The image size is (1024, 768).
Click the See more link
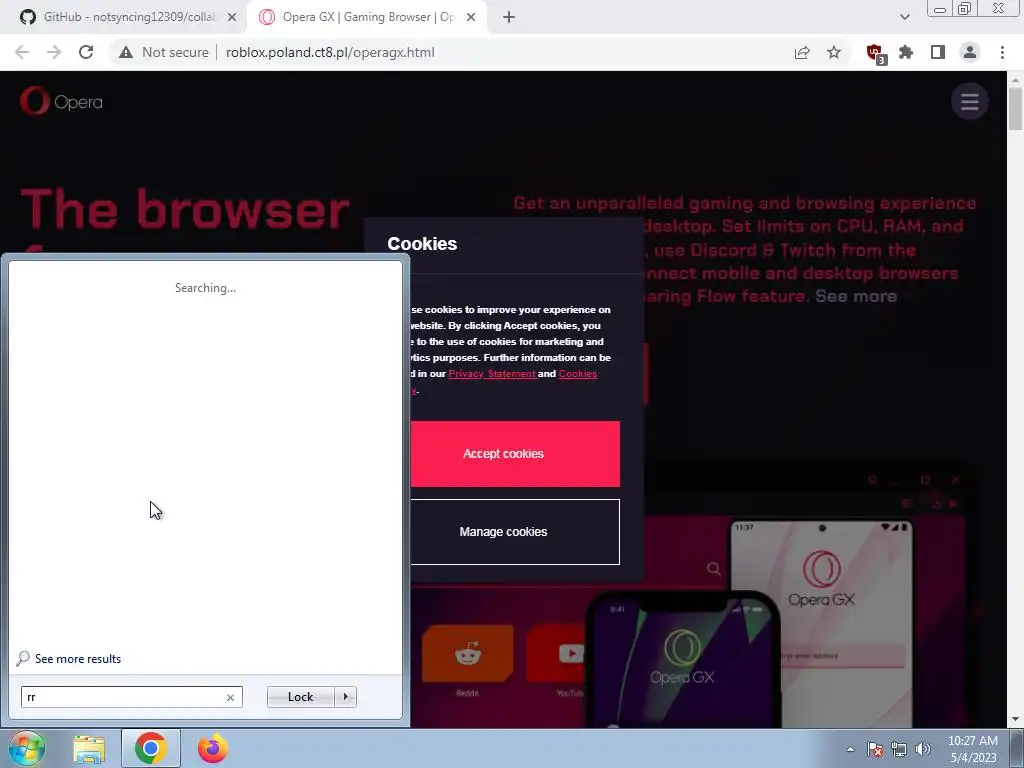pos(856,296)
